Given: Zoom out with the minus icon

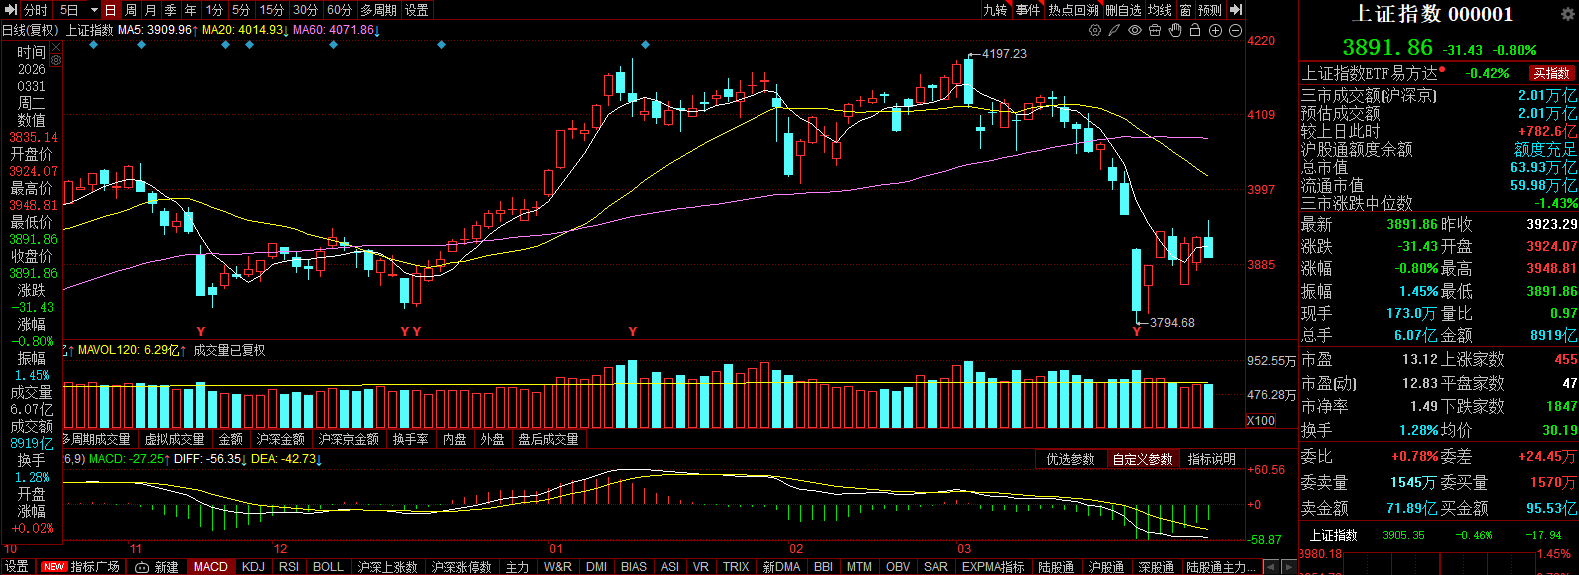Looking at the screenshot, I should coord(1235,30).
